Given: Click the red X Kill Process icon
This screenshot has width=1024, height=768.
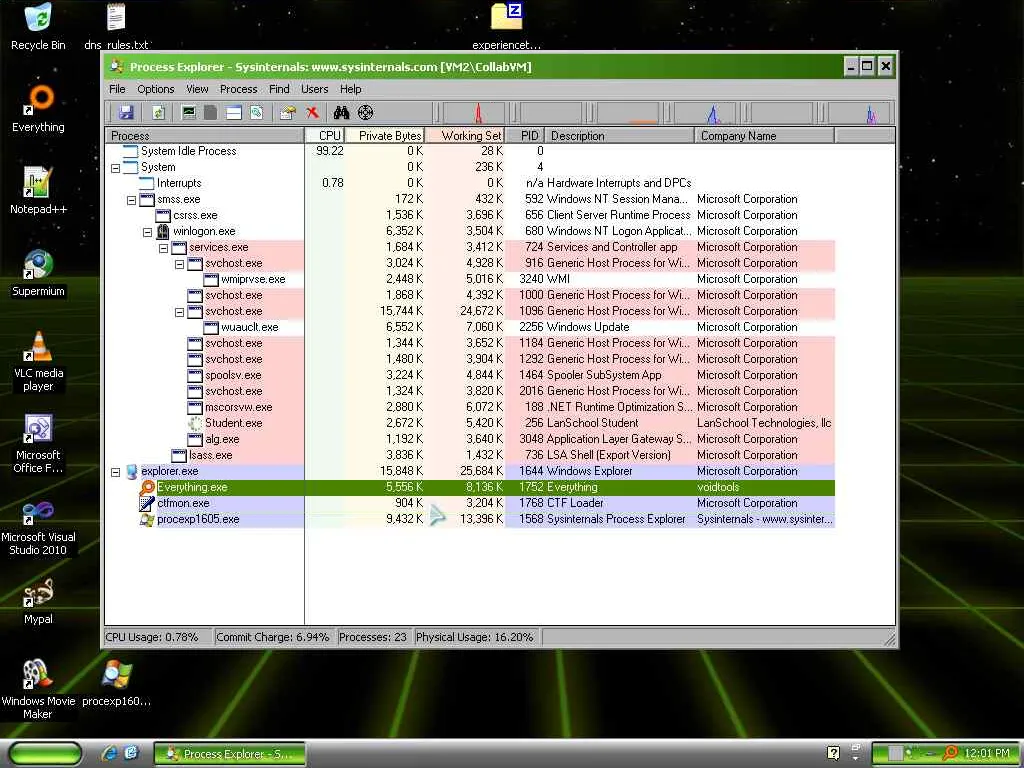Looking at the screenshot, I should click(312, 112).
